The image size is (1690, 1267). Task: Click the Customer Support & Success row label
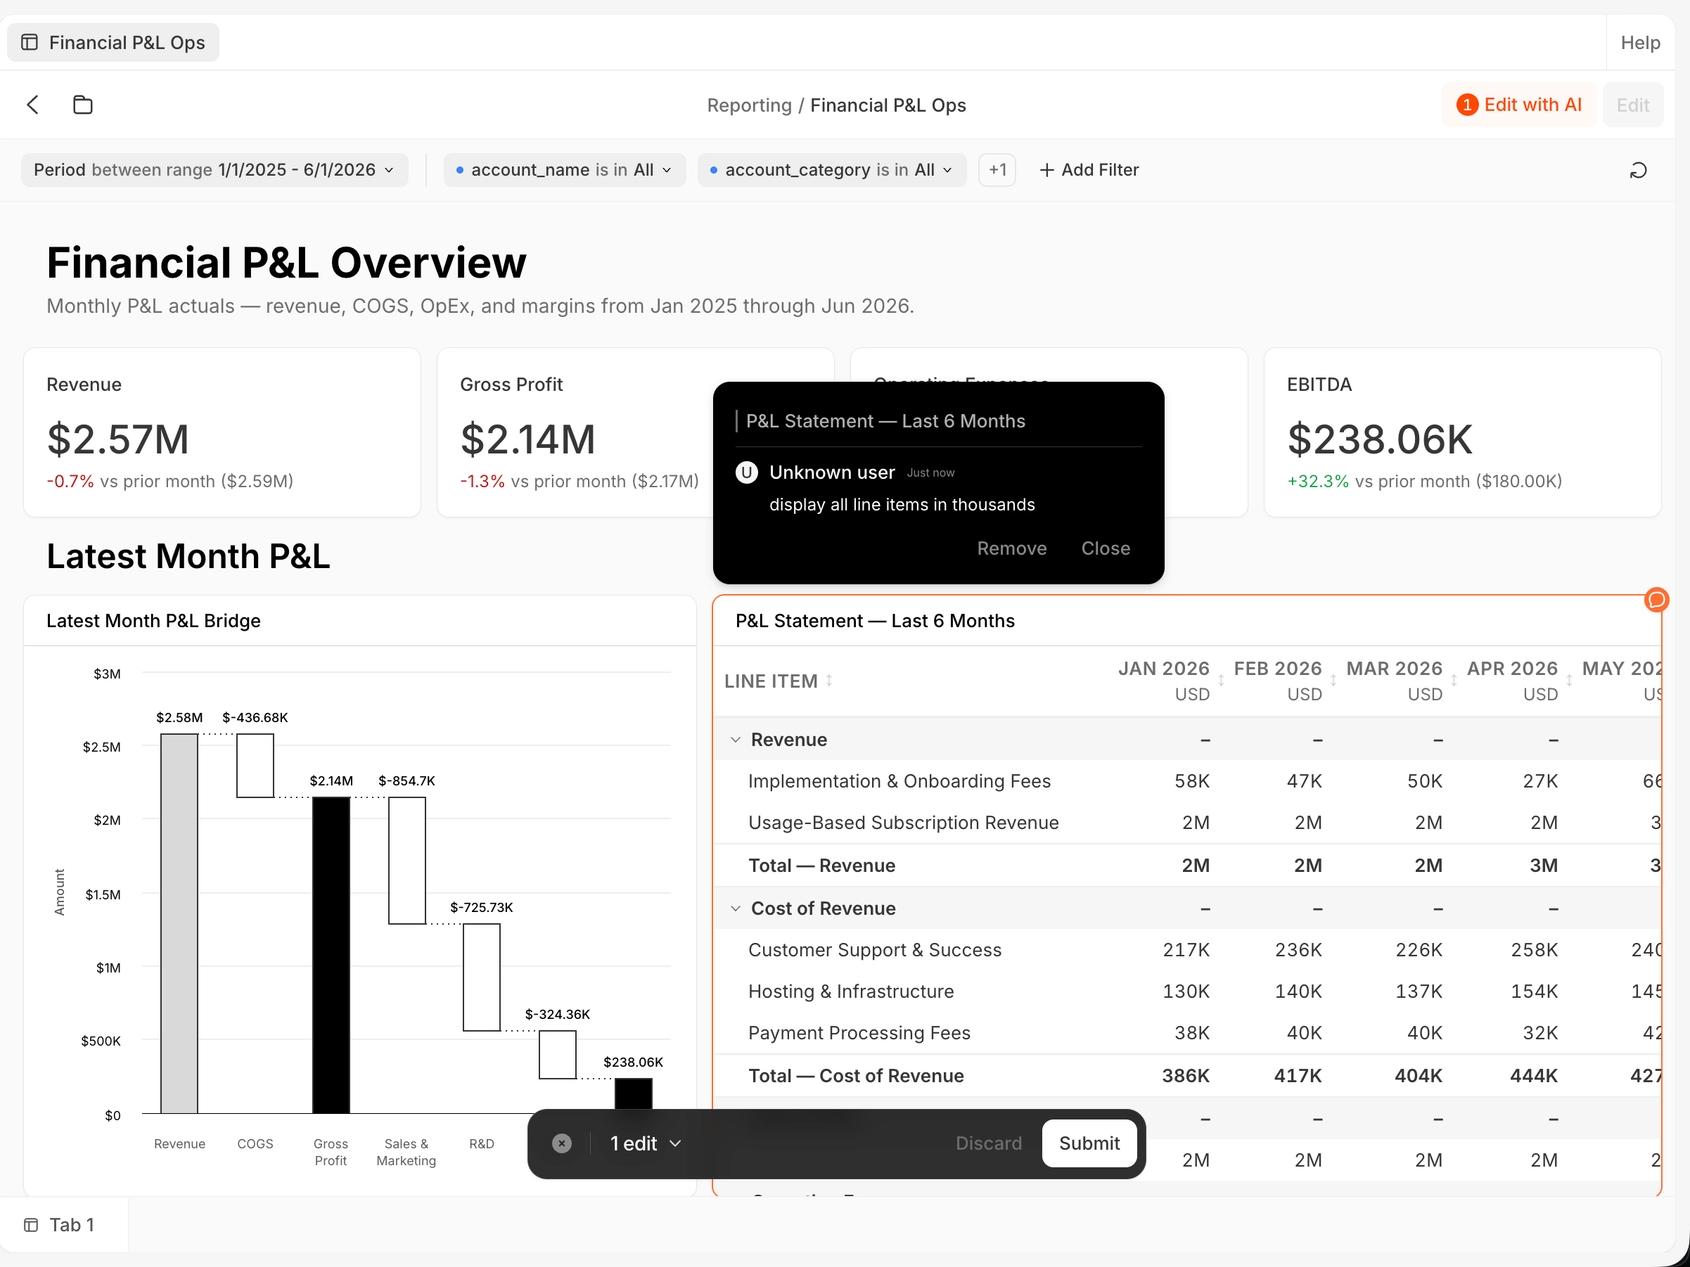(x=875, y=950)
